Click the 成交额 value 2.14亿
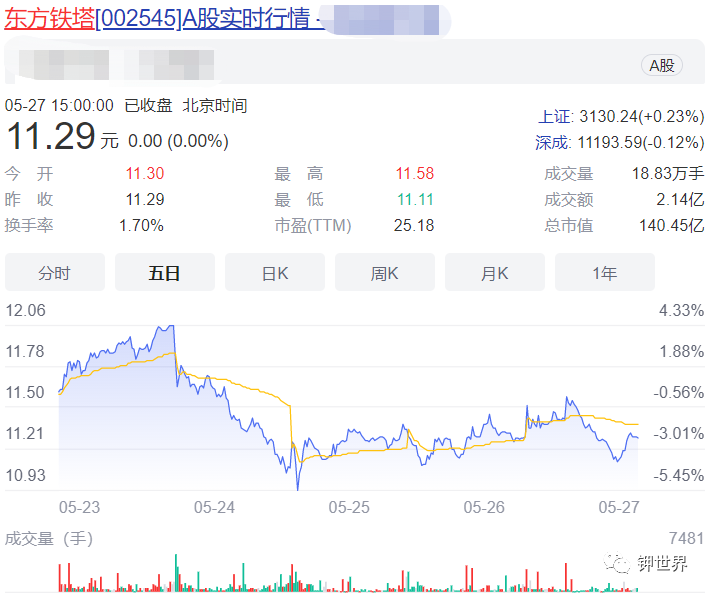Viewport: 710px width, 594px height. [680, 199]
